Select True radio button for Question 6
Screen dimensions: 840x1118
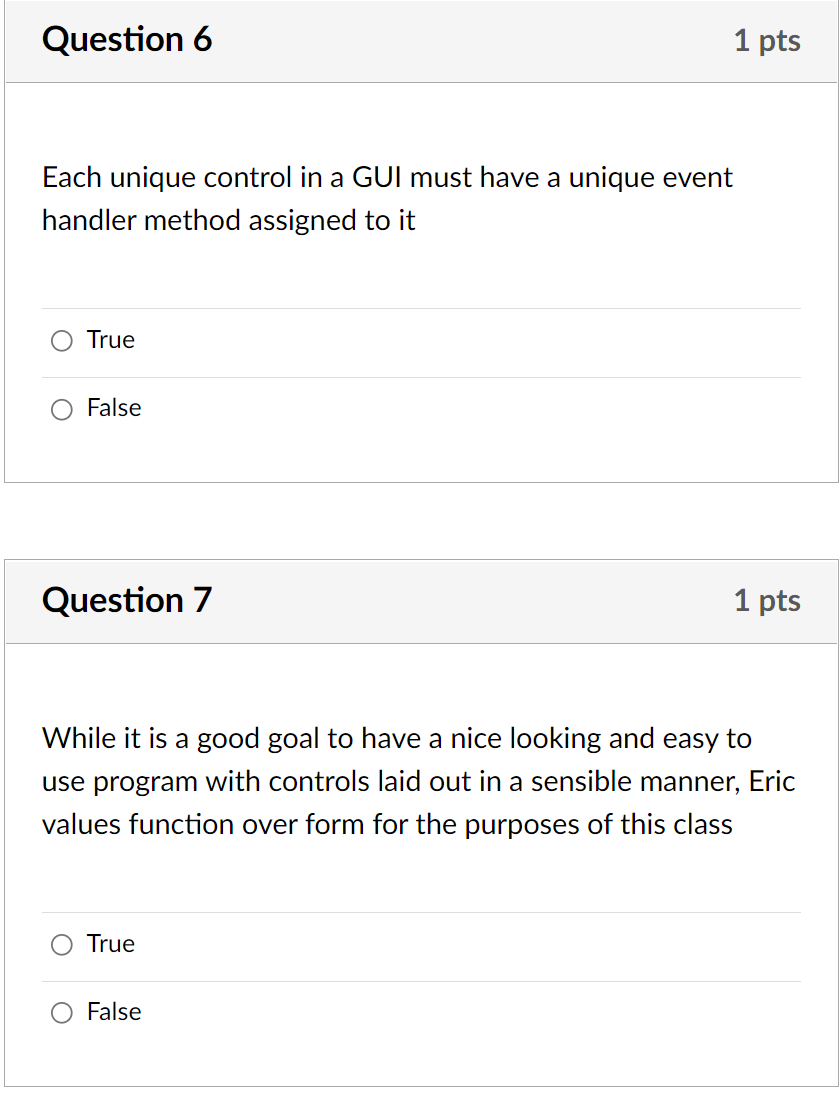62,341
